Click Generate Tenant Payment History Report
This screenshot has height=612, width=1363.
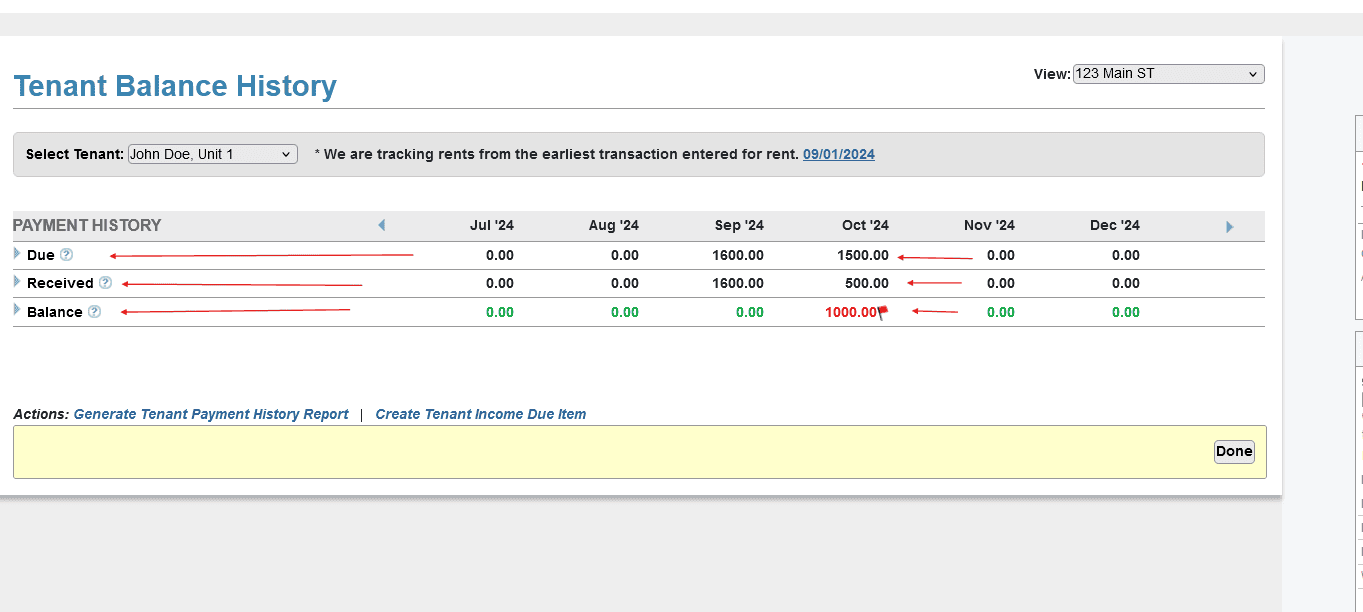click(x=211, y=414)
